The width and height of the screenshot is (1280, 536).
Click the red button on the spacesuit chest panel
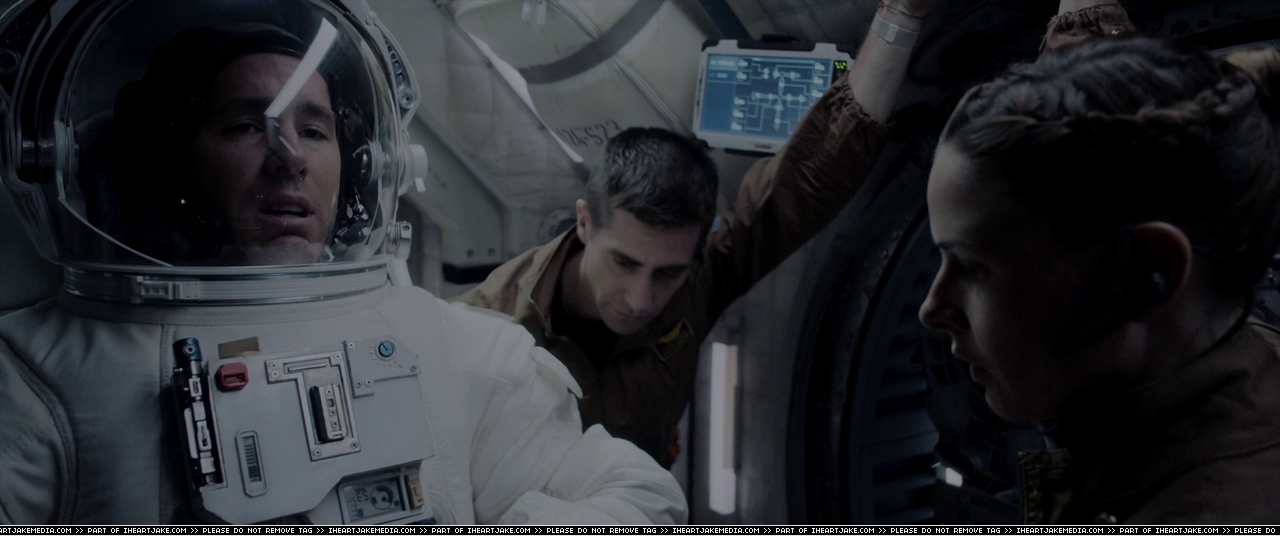(232, 376)
